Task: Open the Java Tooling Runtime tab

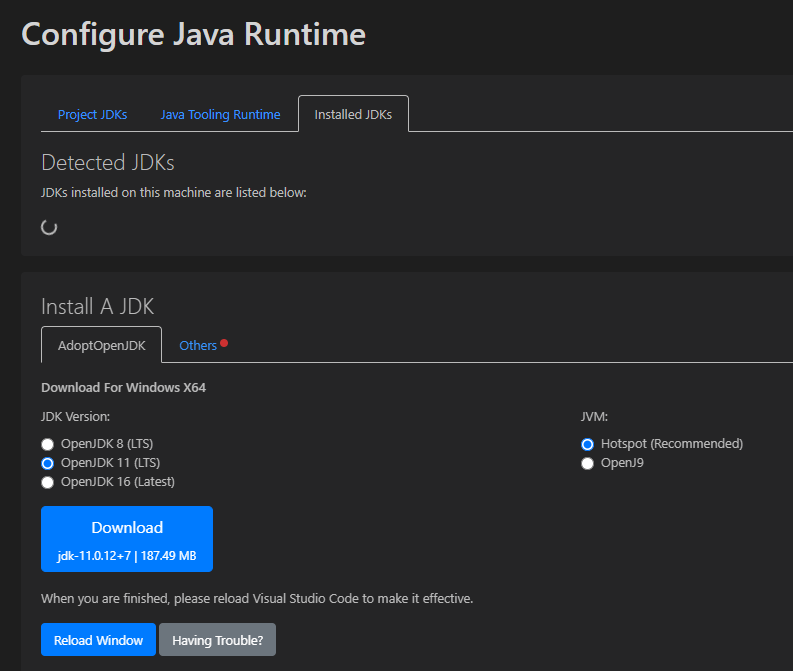Action: pos(220,115)
